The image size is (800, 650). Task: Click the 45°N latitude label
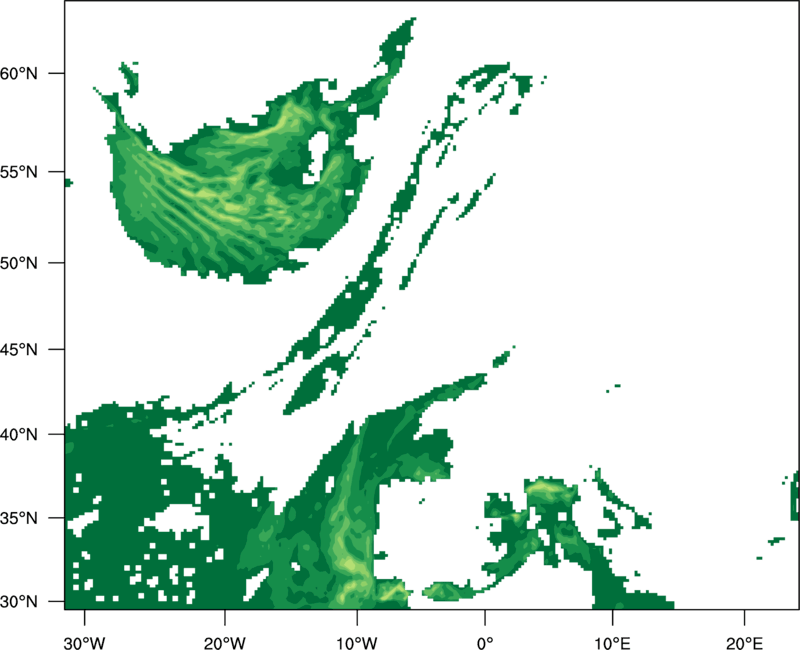click(x=19, y=349)
